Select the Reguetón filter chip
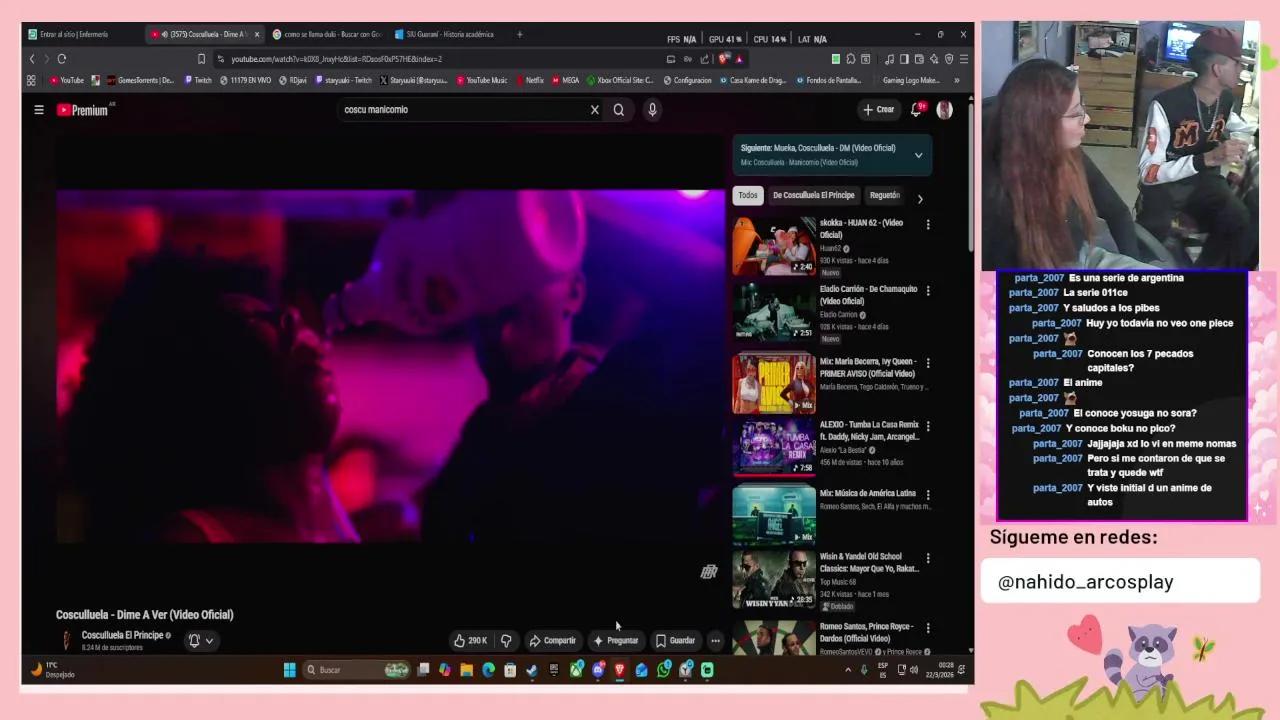Image resolution: width=1280 pixels, height=720 pixels. coord(884,196)
